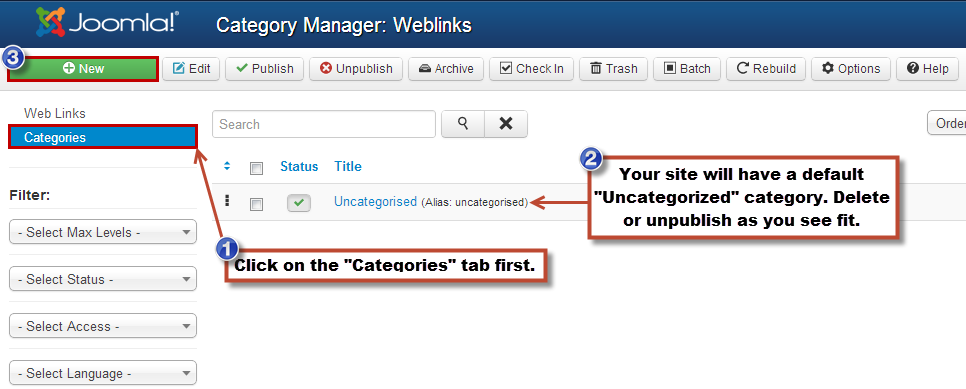Screen dimensions: 966x389
Task: Click the Edit toolbar button
Action: [191, 69]
